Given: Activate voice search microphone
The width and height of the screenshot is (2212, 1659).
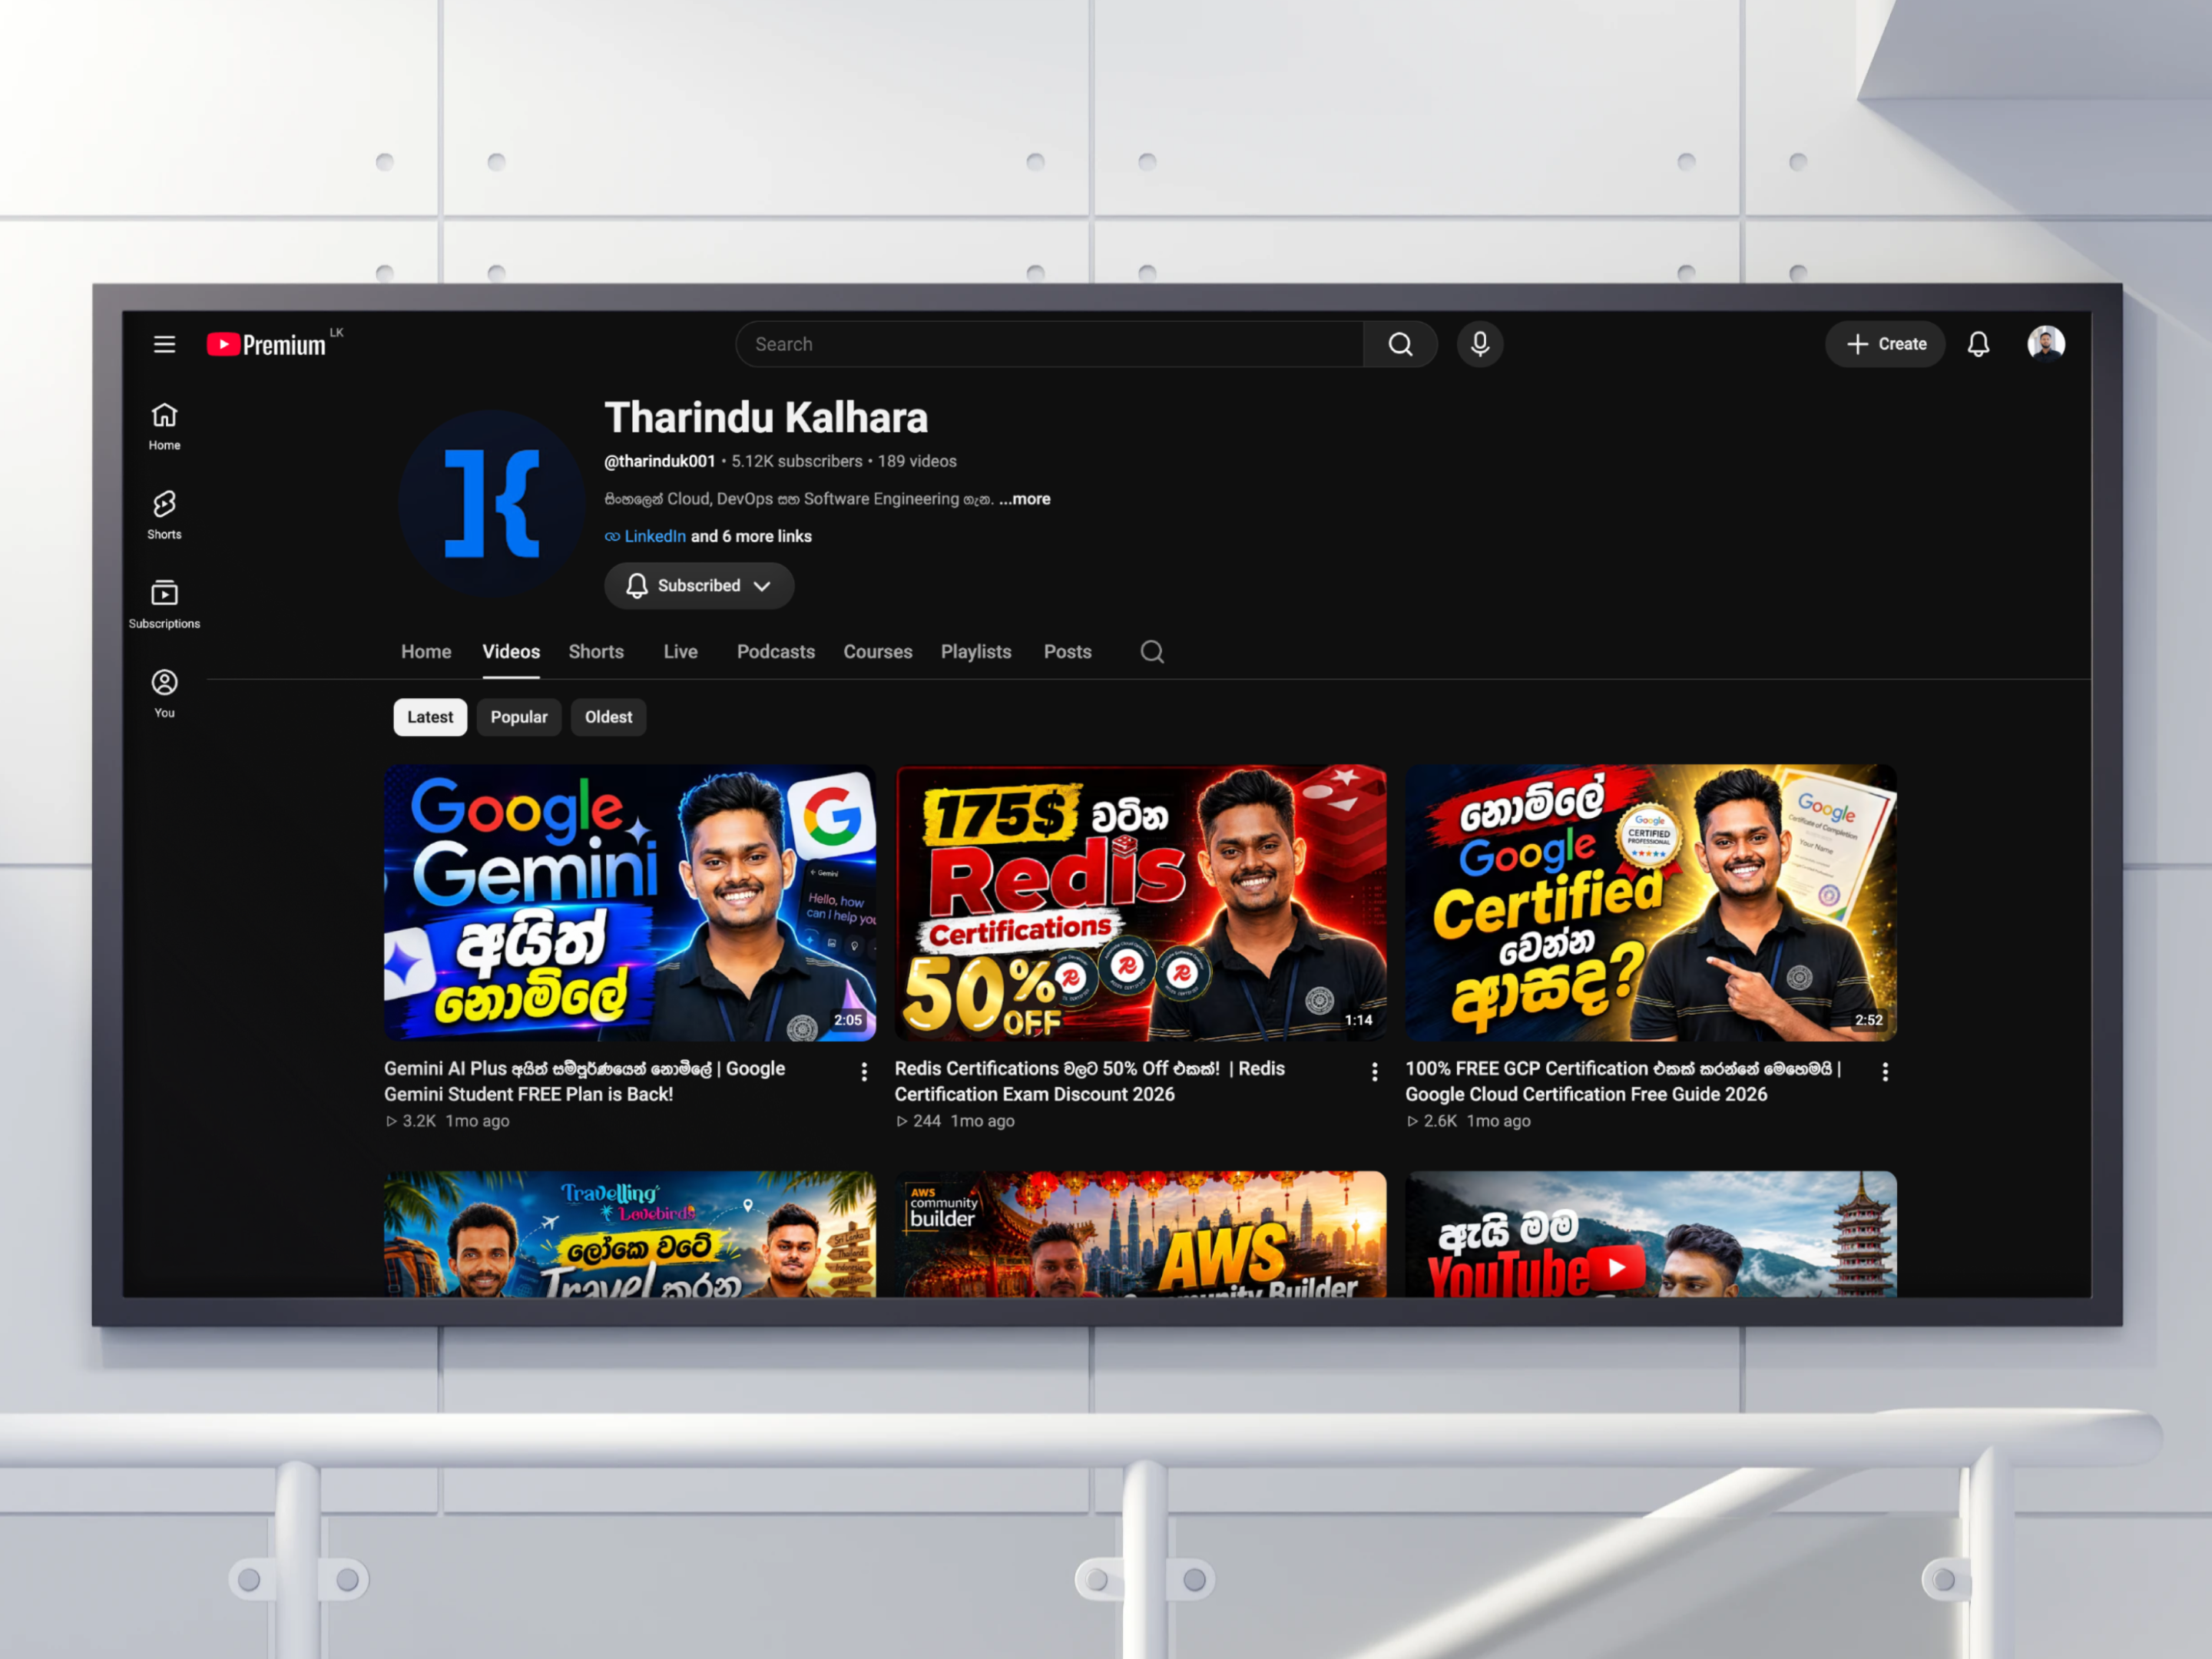Looking at the screenshot, I should (x=1480, y=344).
